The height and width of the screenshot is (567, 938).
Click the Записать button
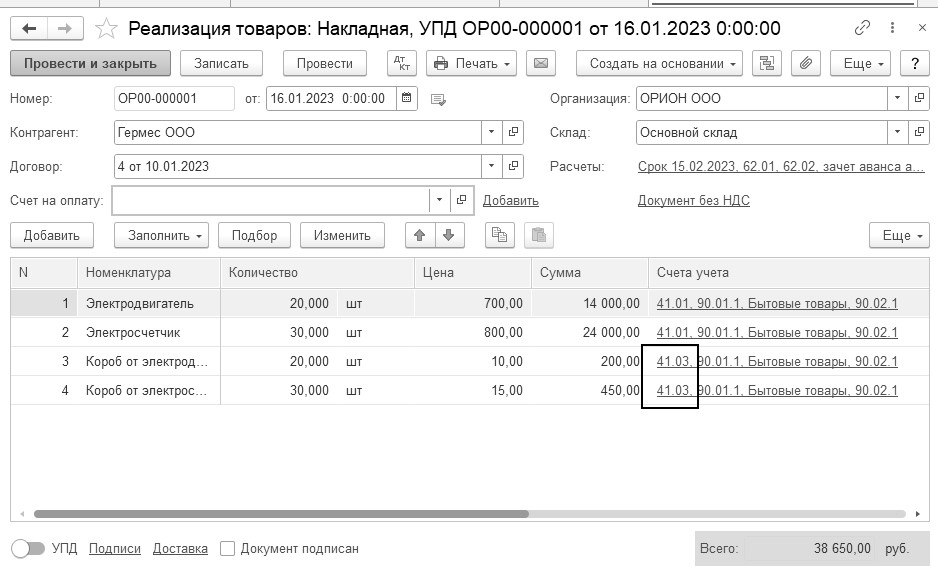pyautogui.click(x=221, y=63)
